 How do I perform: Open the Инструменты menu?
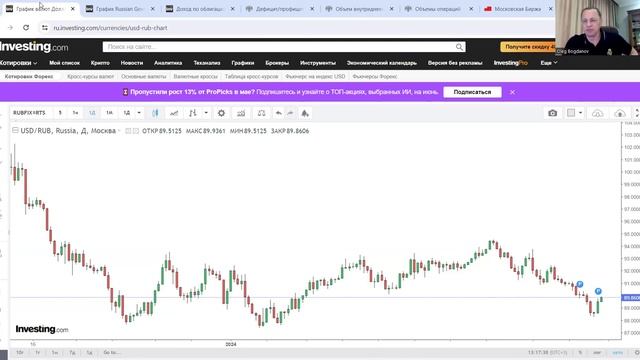click(x=318, y=63)
